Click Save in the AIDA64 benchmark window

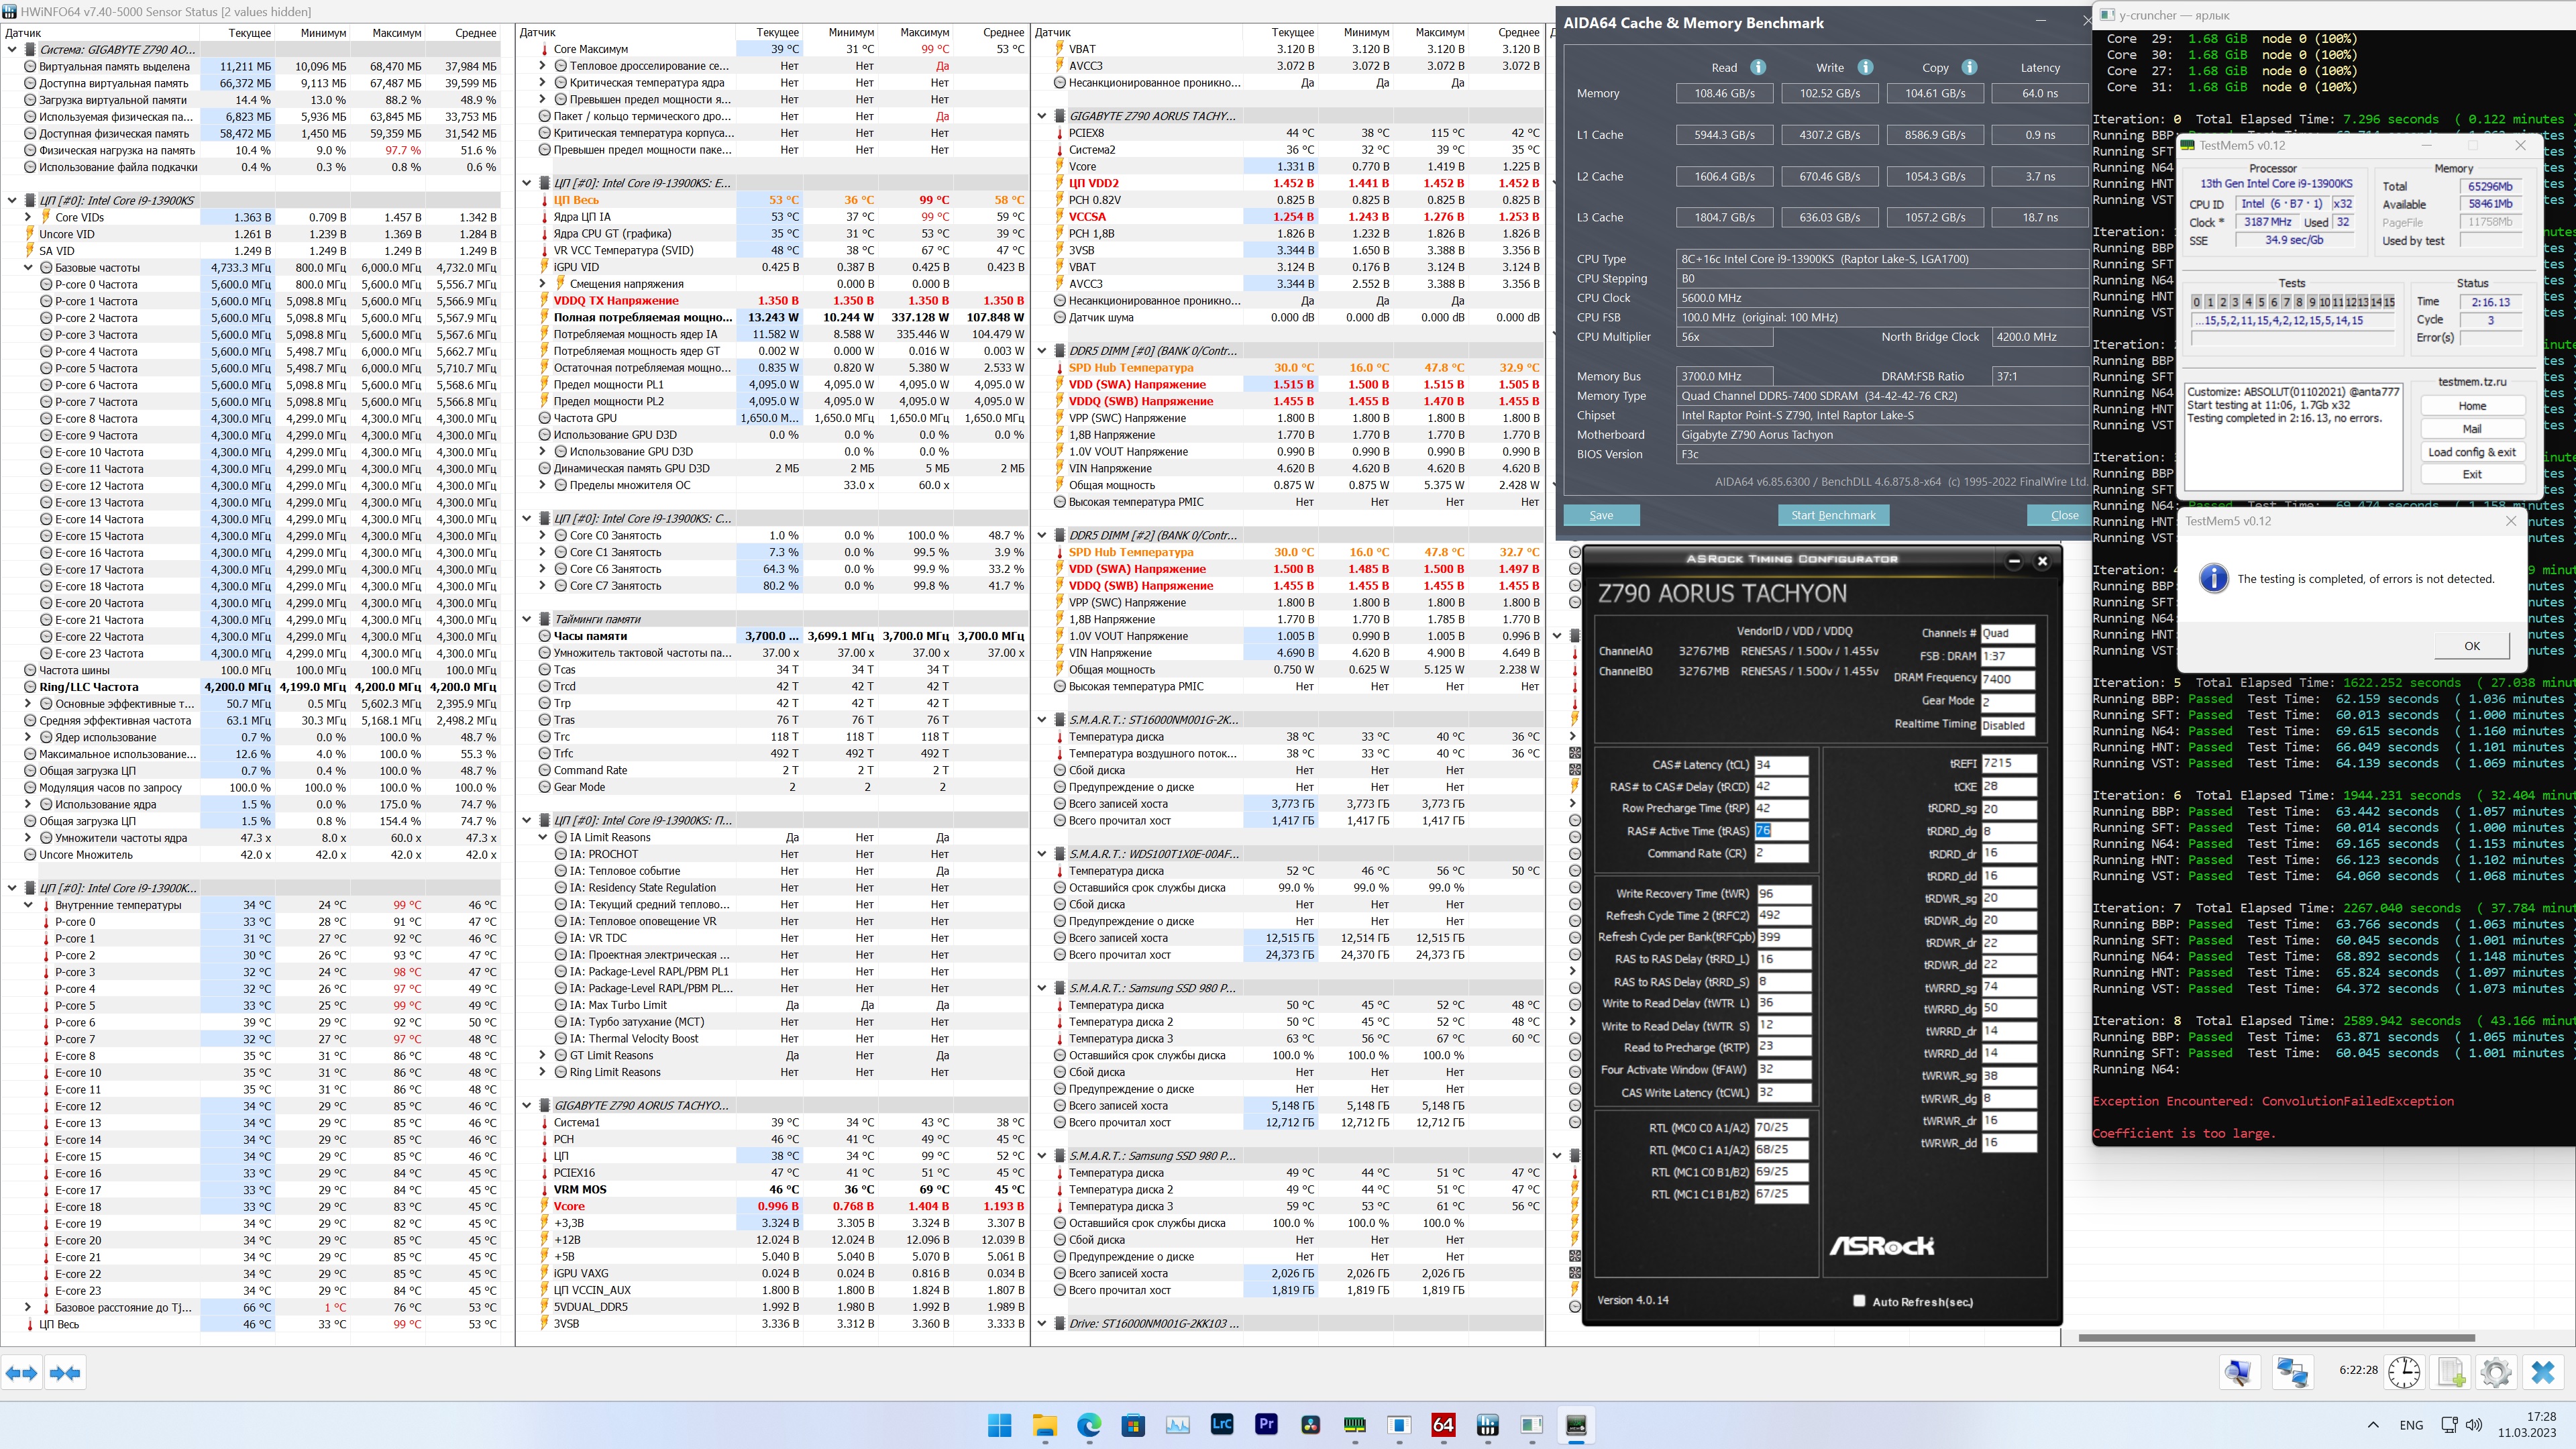(1601, 515)
